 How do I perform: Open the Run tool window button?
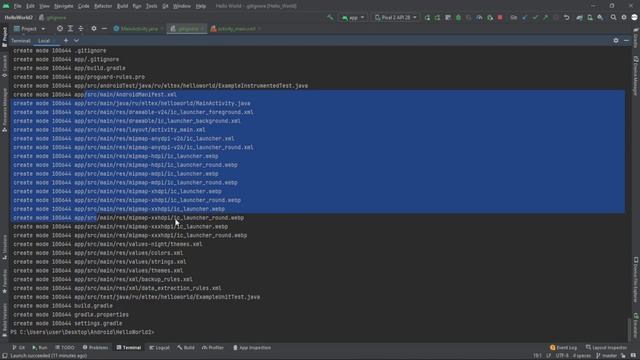point(40,347)
